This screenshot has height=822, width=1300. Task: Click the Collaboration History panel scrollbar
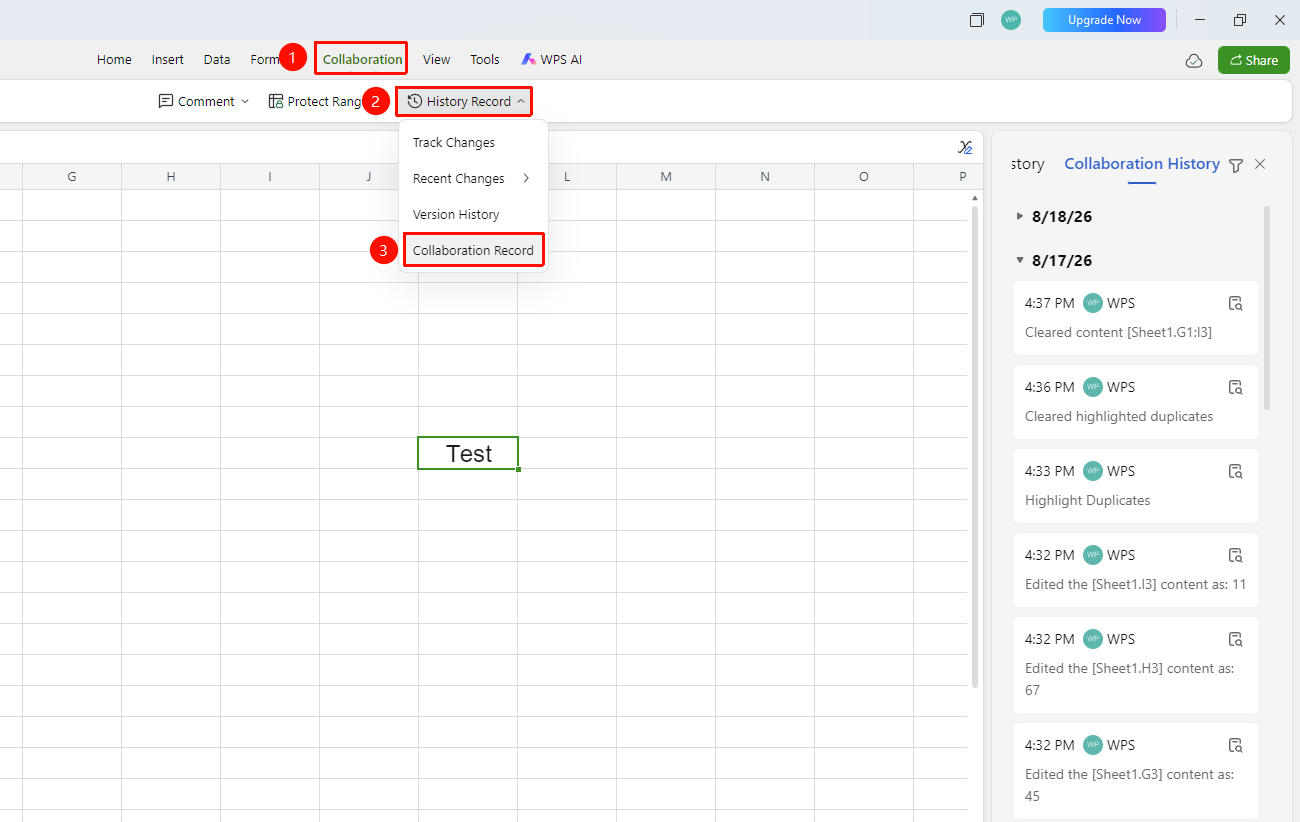click(1267, 308)
